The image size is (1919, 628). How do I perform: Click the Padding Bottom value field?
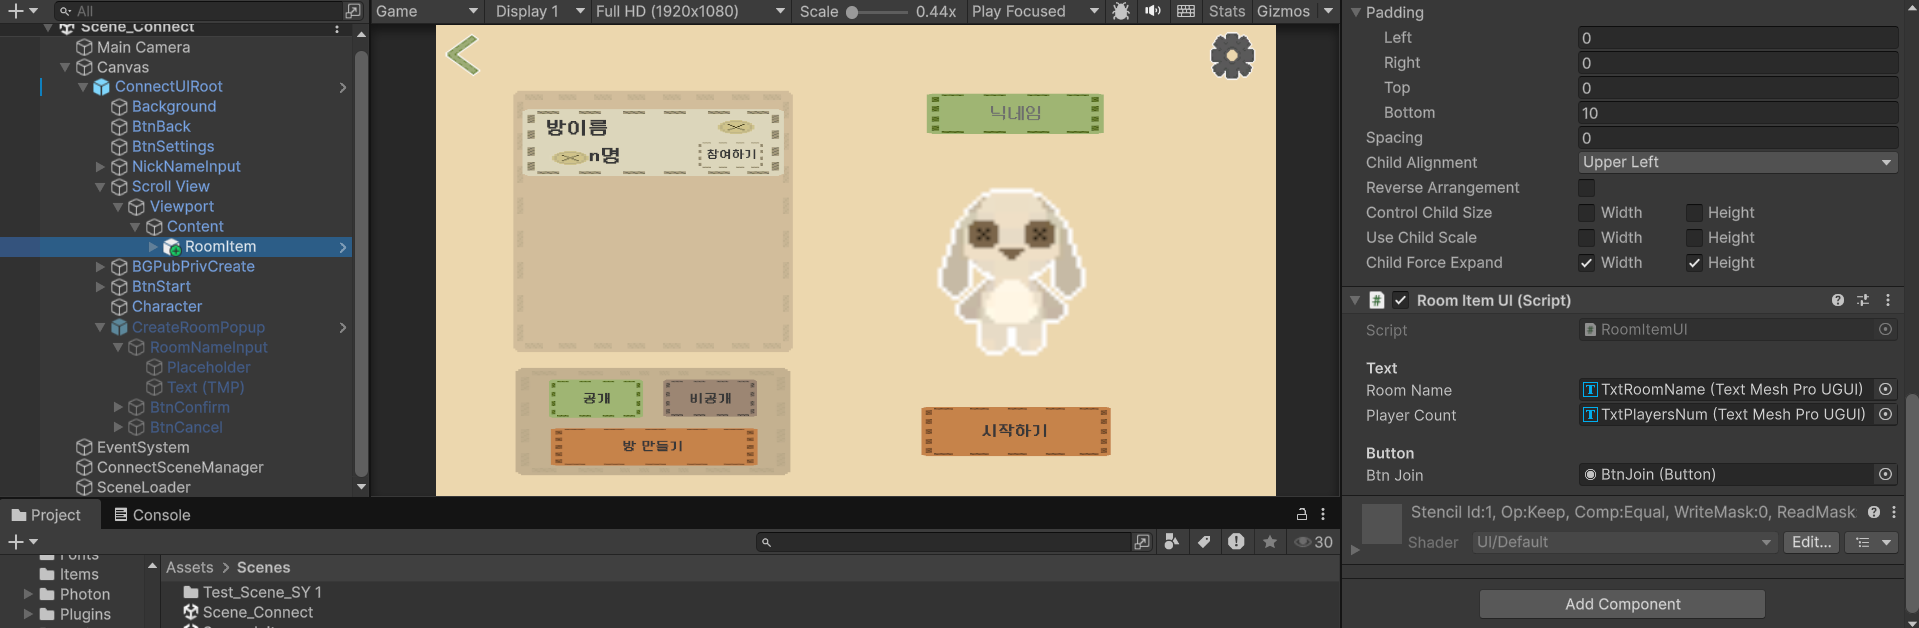[x=1738, y=113]
